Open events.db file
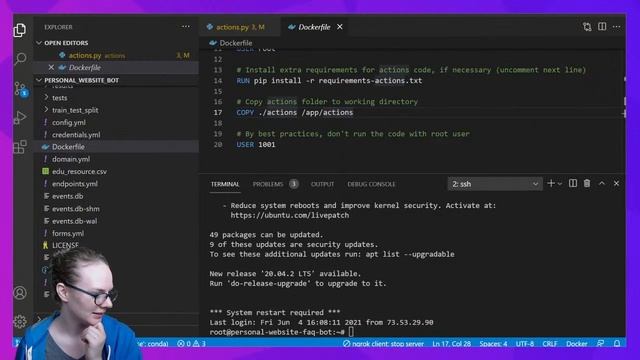The height and width of the screenshot is (360, 640). [x=67, y=196]
